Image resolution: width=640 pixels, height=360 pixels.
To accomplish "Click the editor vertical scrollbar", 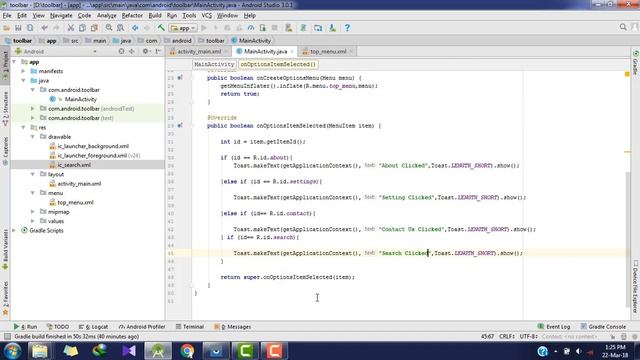I will coord(628,239).
